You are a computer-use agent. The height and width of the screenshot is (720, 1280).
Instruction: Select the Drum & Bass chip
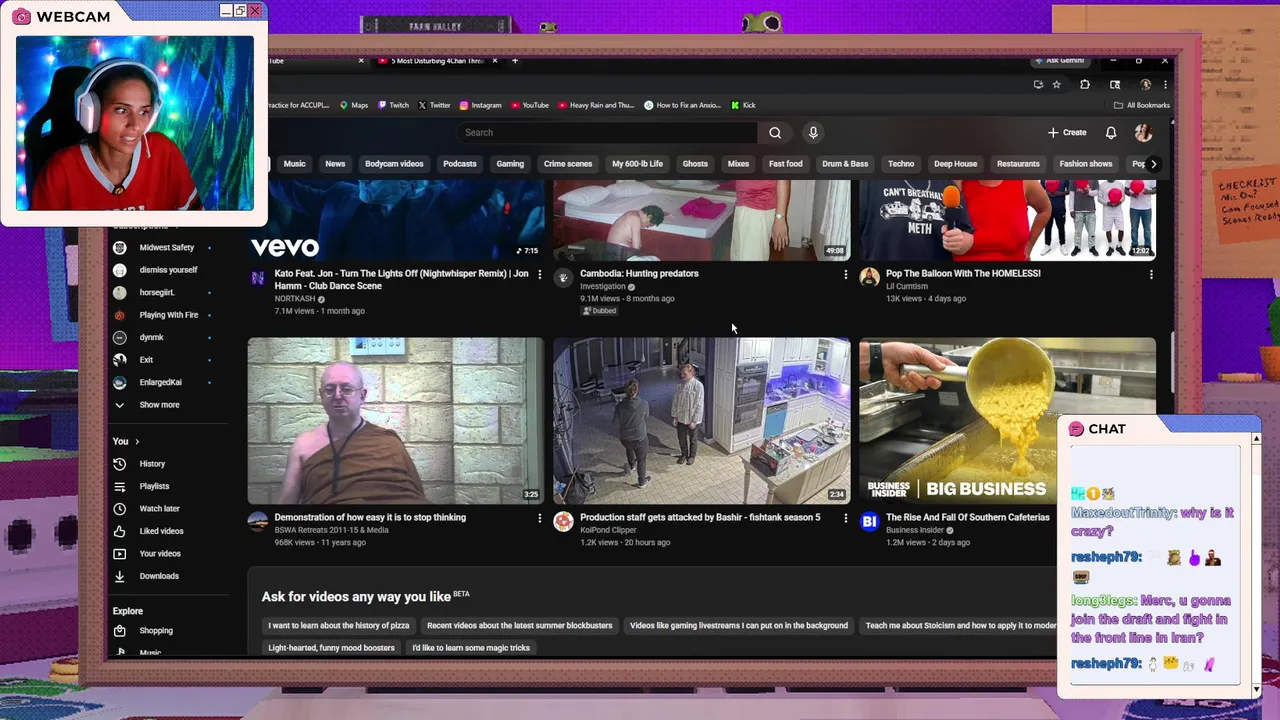(845, 164)
